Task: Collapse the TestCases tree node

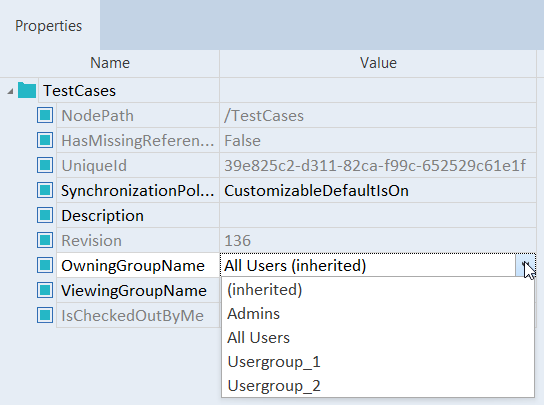Action: [x=10, y=91]
